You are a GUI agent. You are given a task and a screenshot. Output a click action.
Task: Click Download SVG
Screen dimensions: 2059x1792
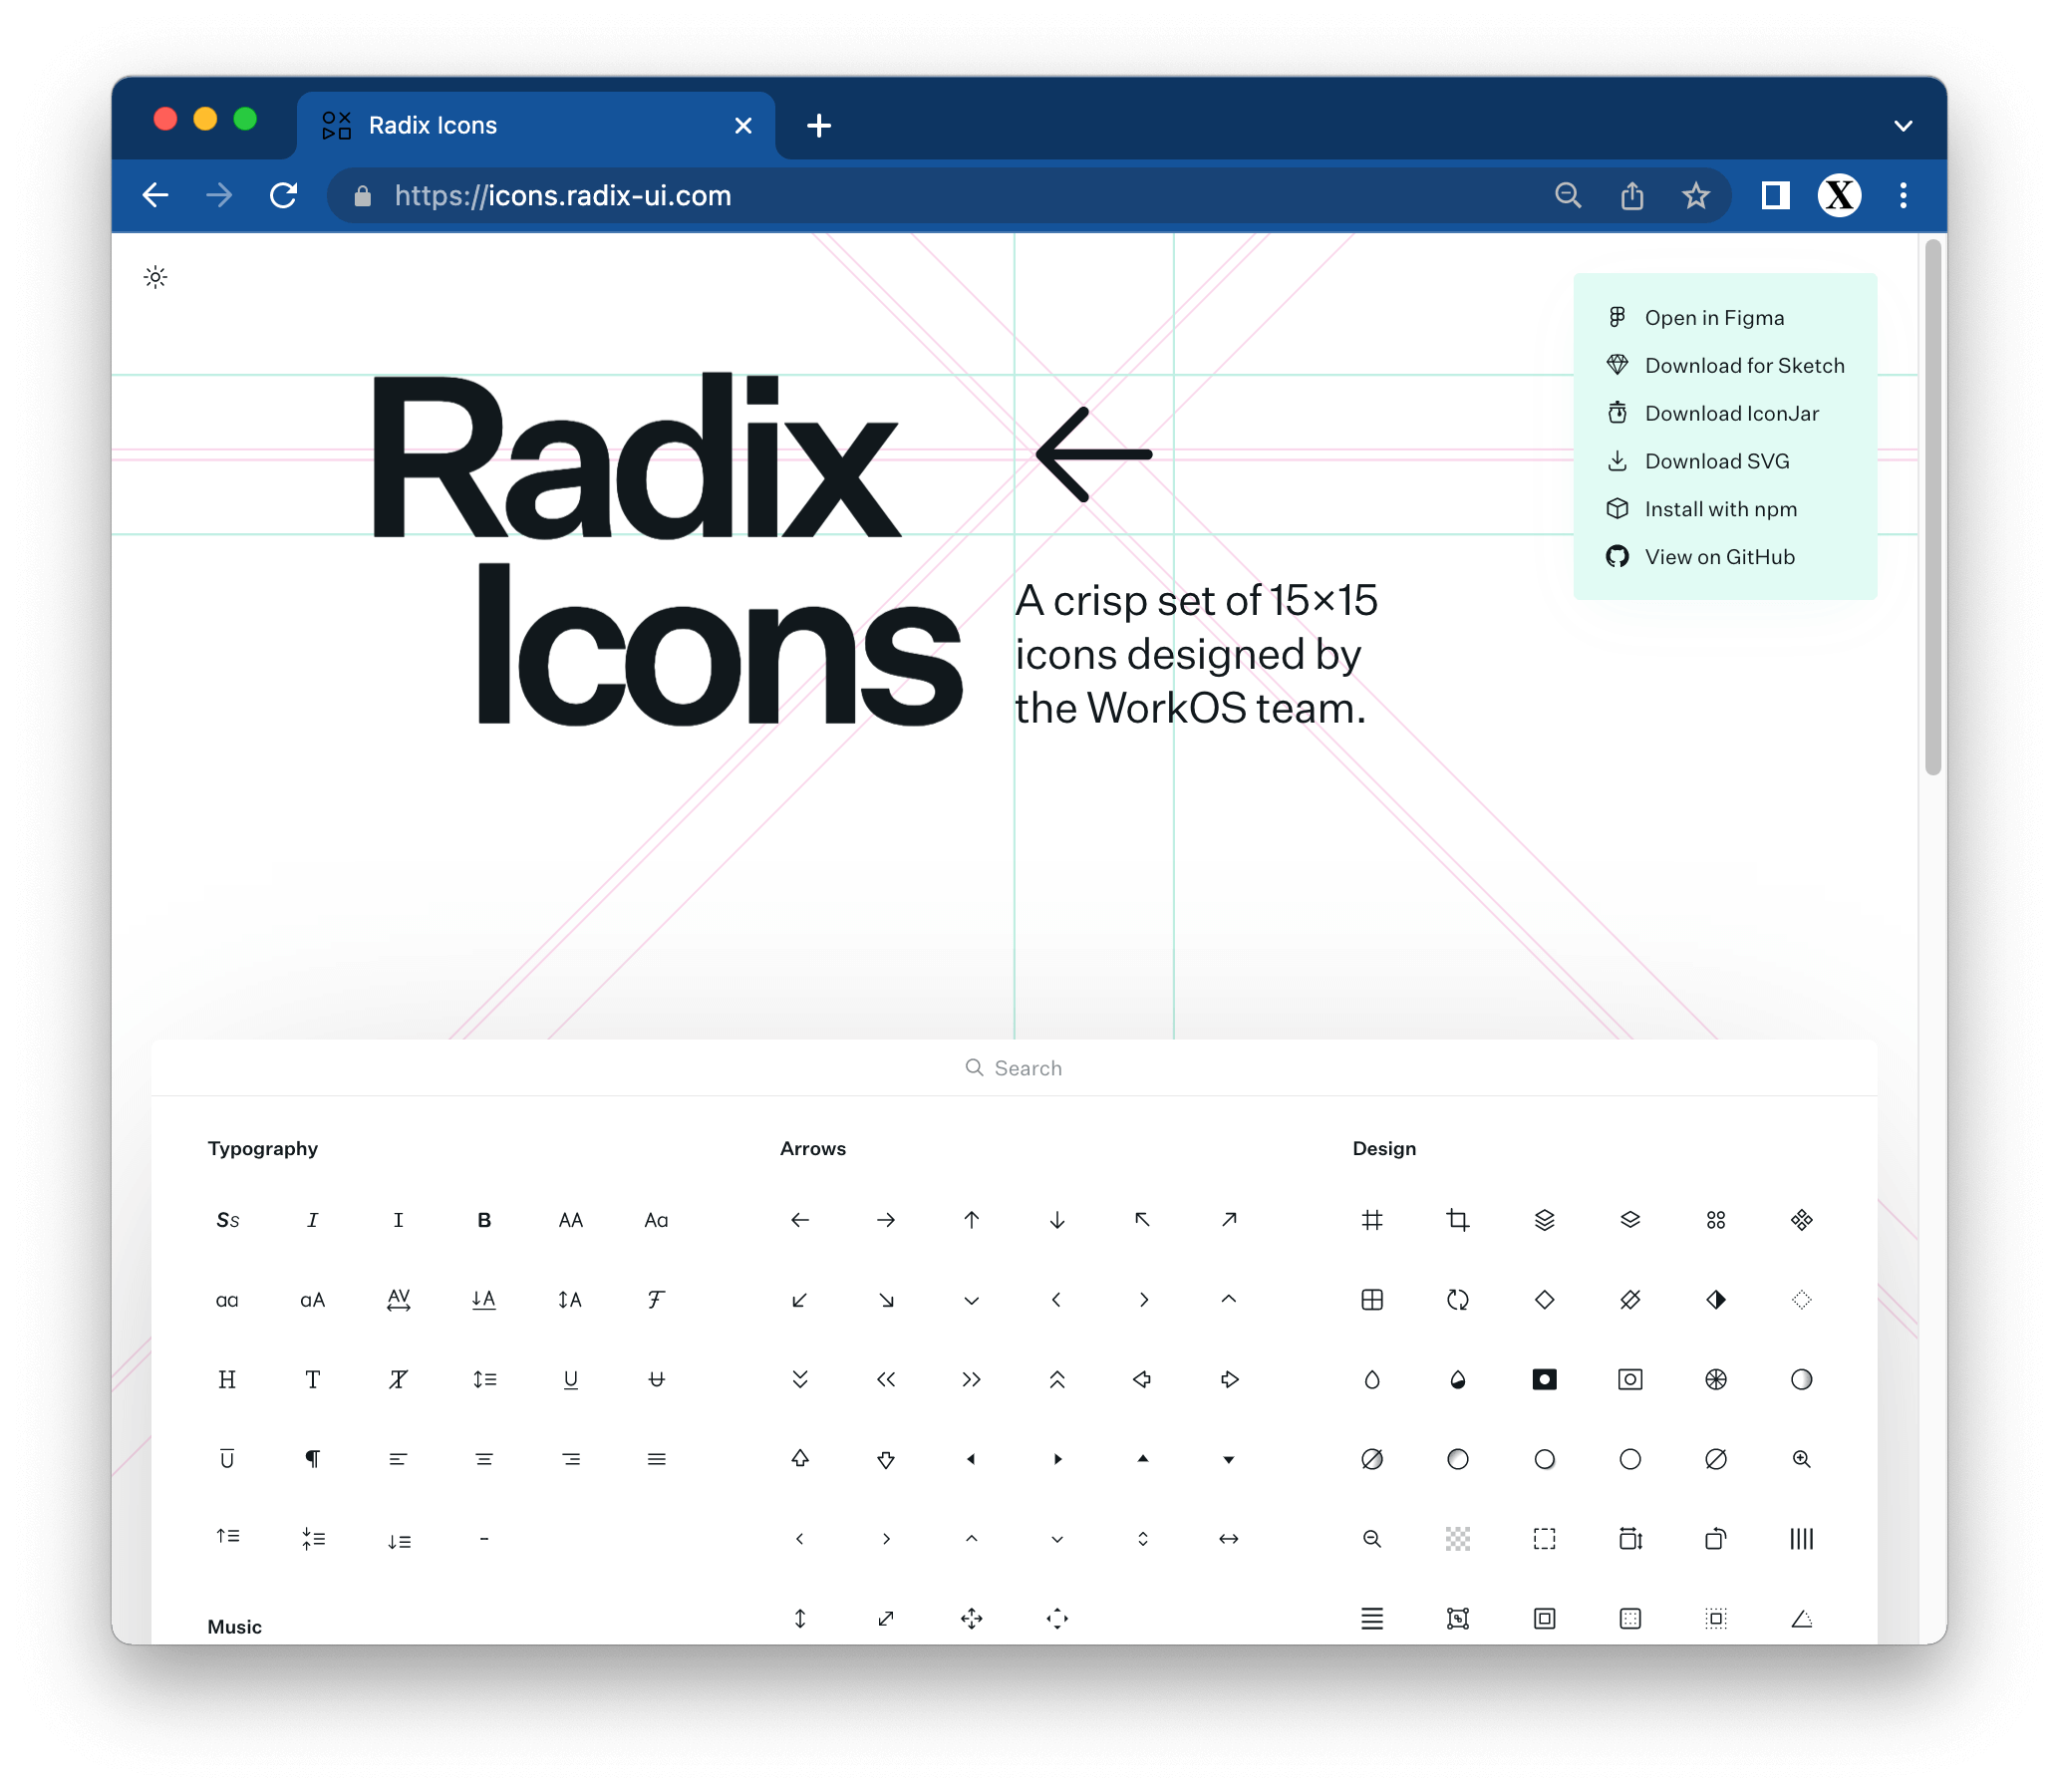(1699, 462)
